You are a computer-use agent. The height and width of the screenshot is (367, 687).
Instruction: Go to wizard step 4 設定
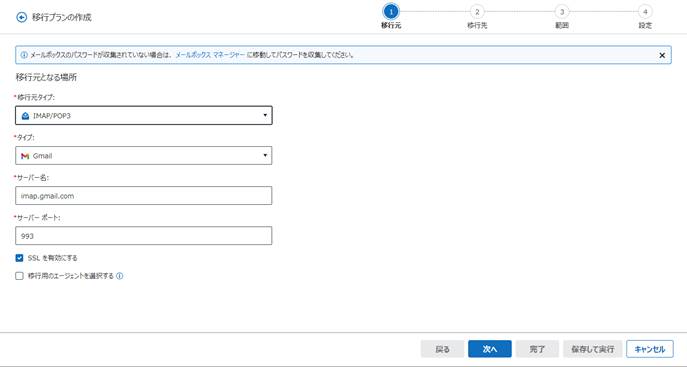[645, 12]
